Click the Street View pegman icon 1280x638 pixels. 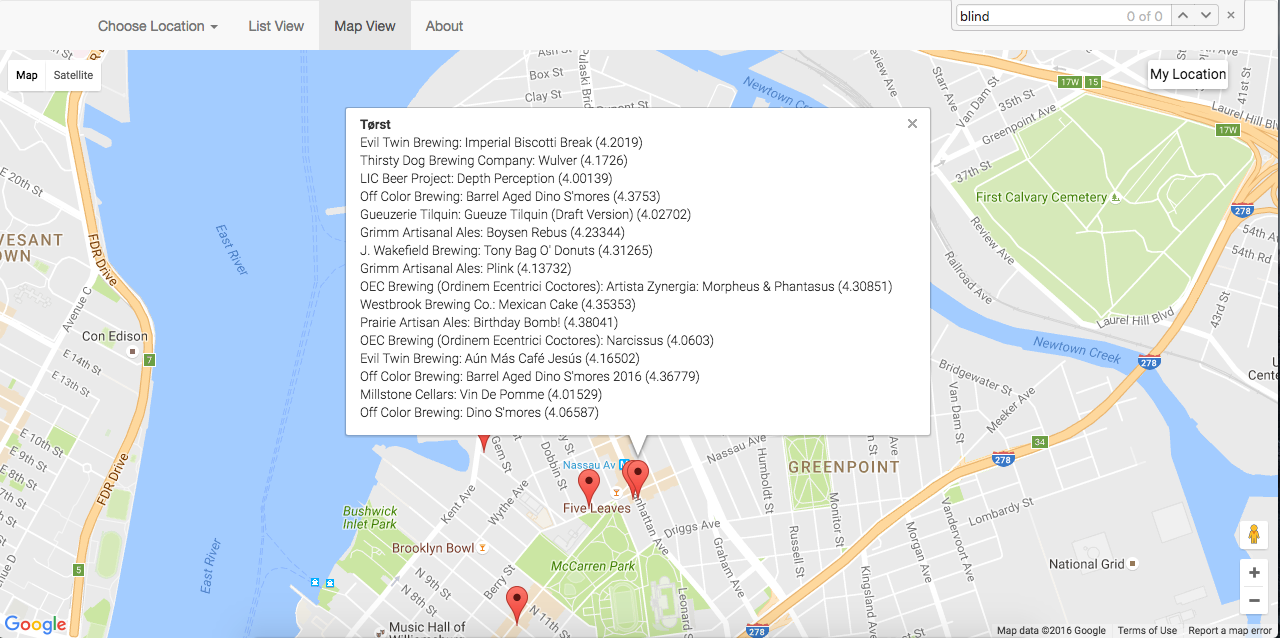click(1253, 535)
